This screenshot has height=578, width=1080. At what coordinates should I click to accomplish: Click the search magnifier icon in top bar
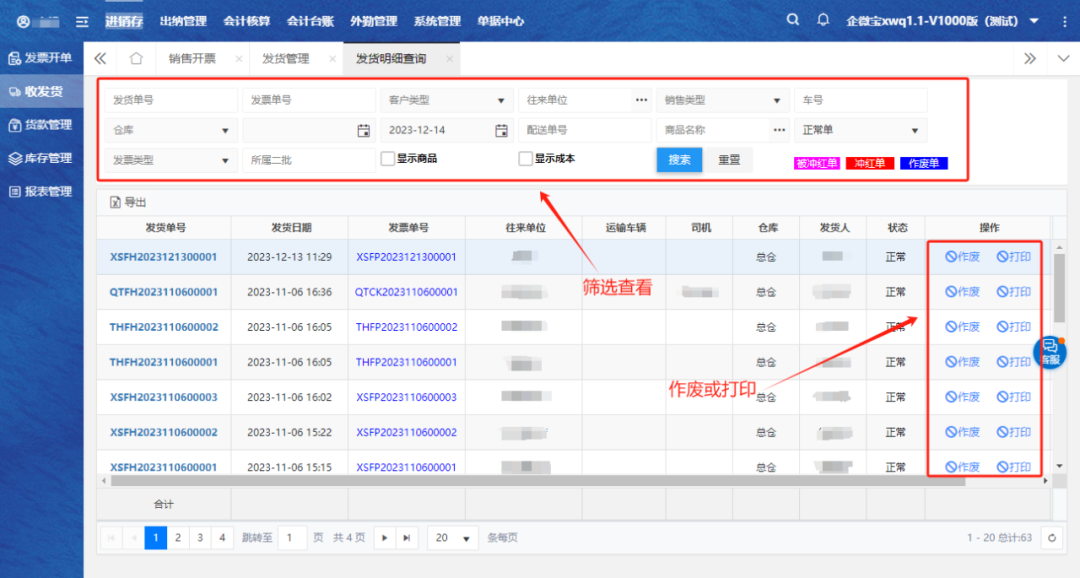[x=793, y=20]
